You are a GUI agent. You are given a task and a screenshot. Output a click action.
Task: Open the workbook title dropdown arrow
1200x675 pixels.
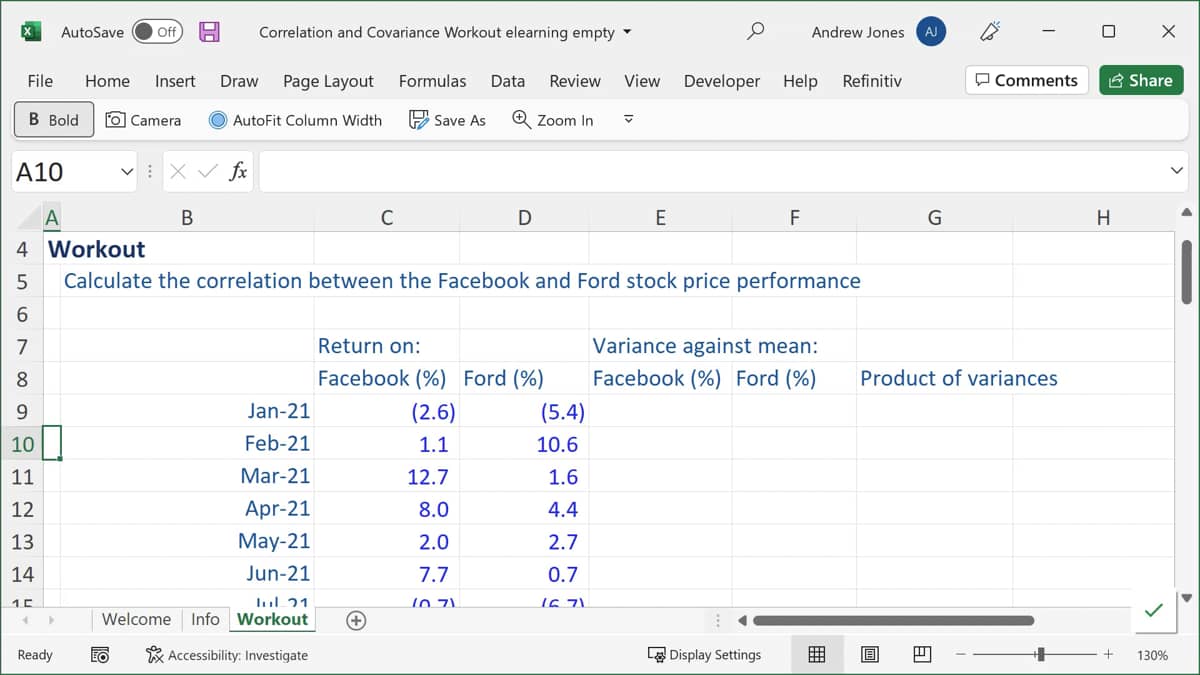(627, 32)
